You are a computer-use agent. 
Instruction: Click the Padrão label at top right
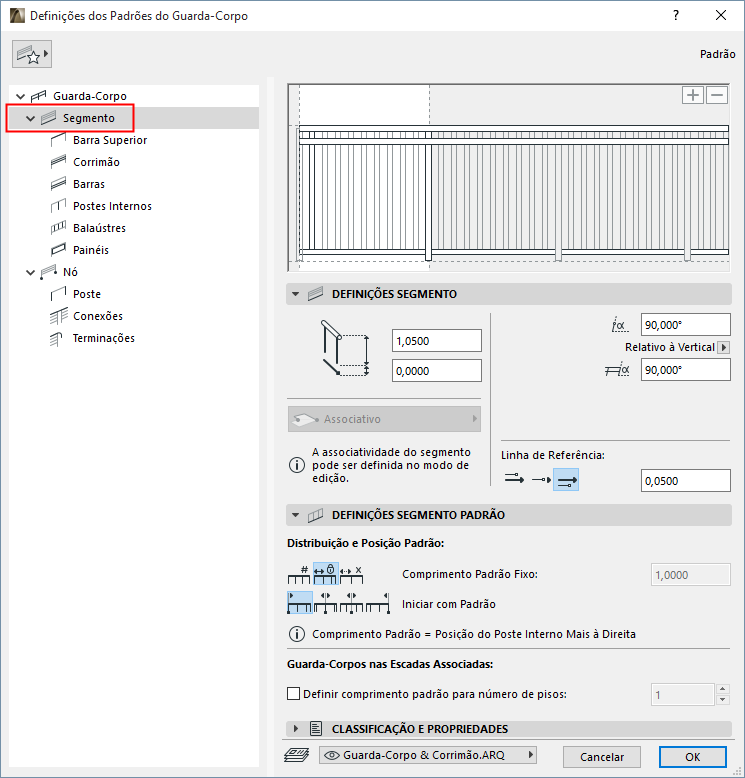pyautogui.click(x=717, y=54)
